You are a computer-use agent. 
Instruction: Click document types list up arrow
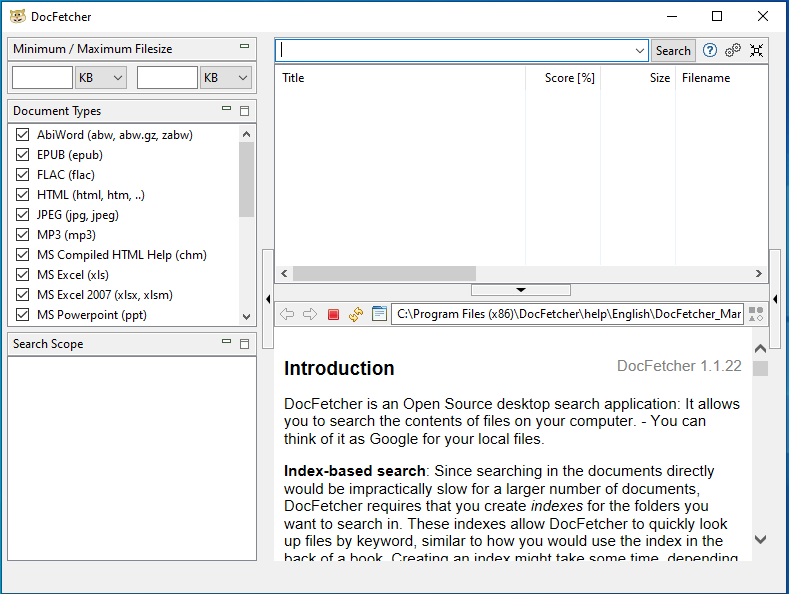(x=246, y=134)
